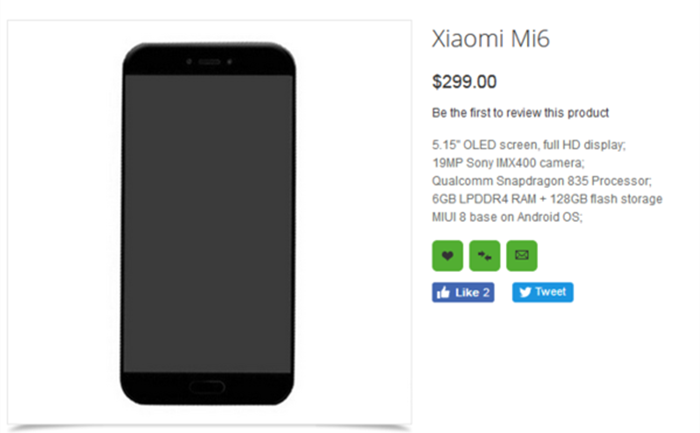Click the Like count number 2
This screenshot has width=700, height=433.
486,292
